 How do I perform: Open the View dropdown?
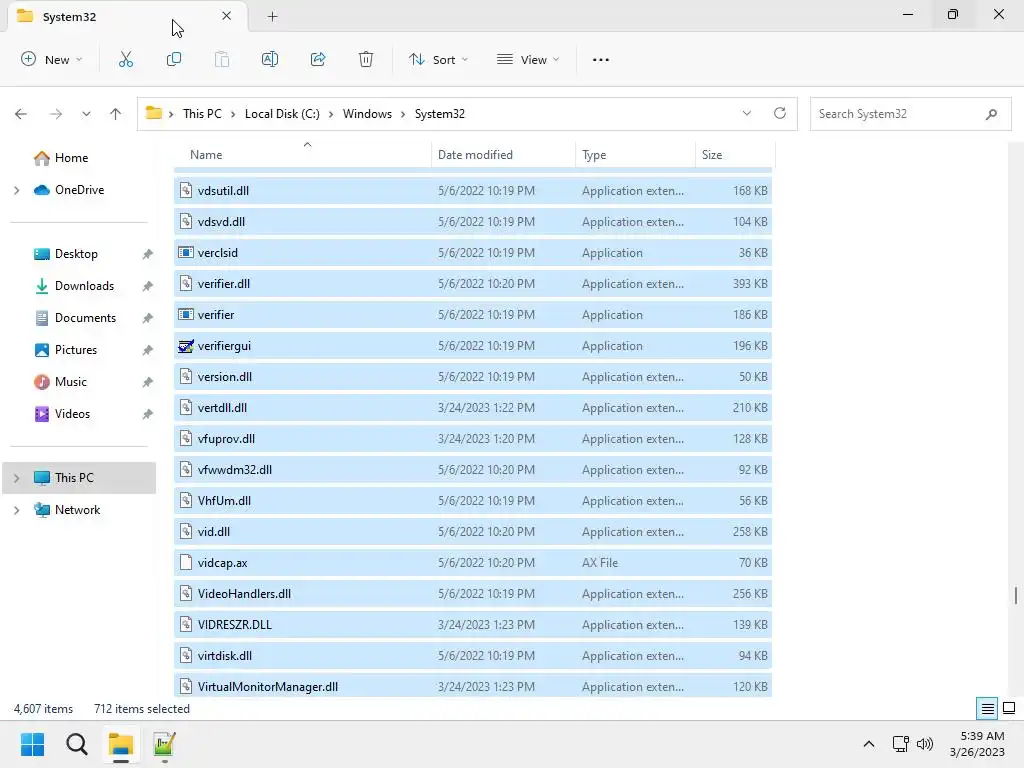tap(528, 59)
